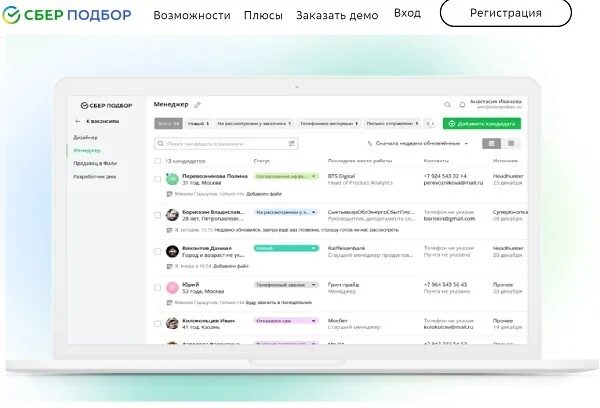Click the СБЕР ПОДБОР logo in page header

pyautogui.click(x=66, y=15)
